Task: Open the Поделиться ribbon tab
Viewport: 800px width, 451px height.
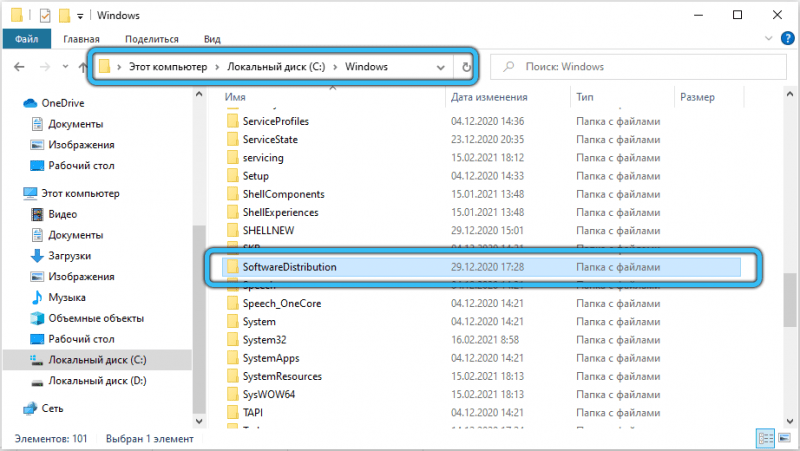Action: [152, 39]
